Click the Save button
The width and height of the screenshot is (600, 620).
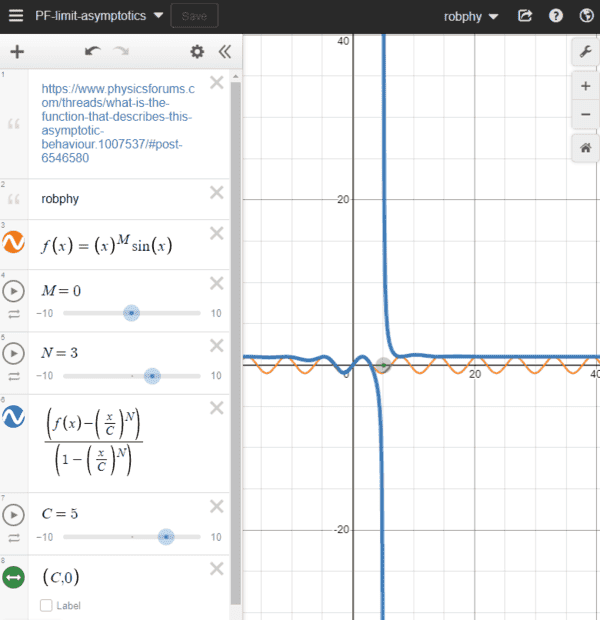194,16
